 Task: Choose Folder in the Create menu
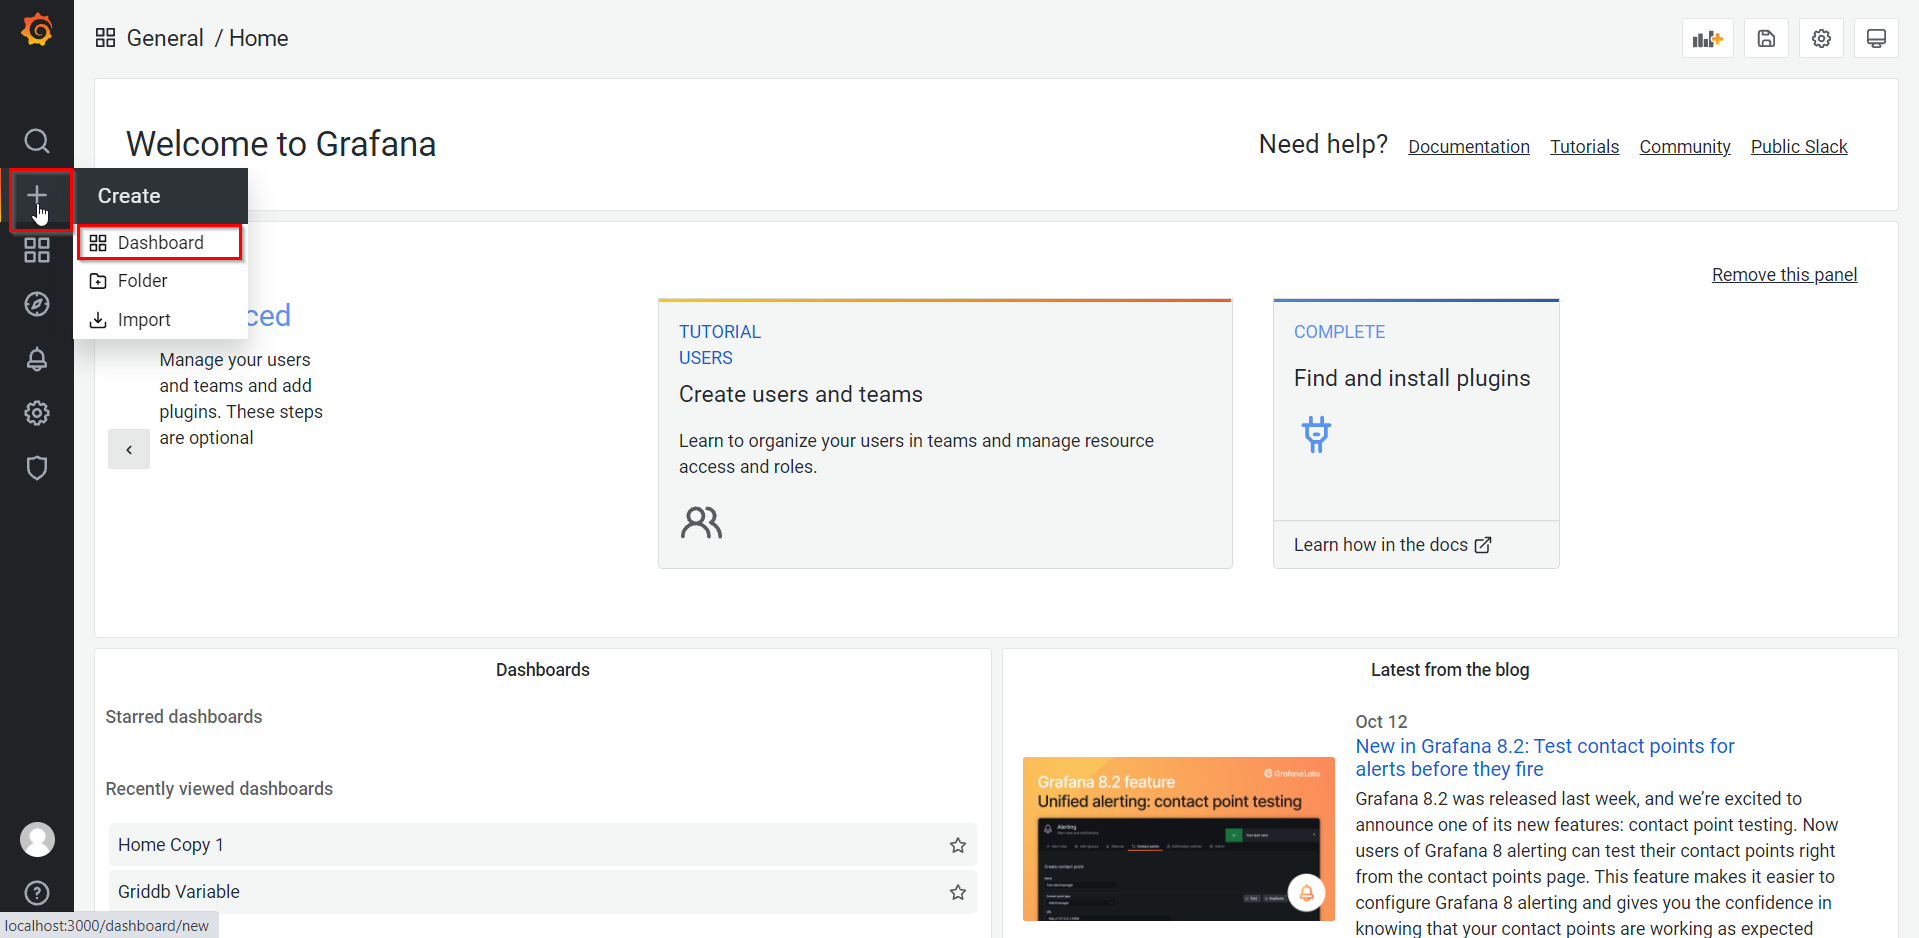pyautogui.click(x=142, y=281)
